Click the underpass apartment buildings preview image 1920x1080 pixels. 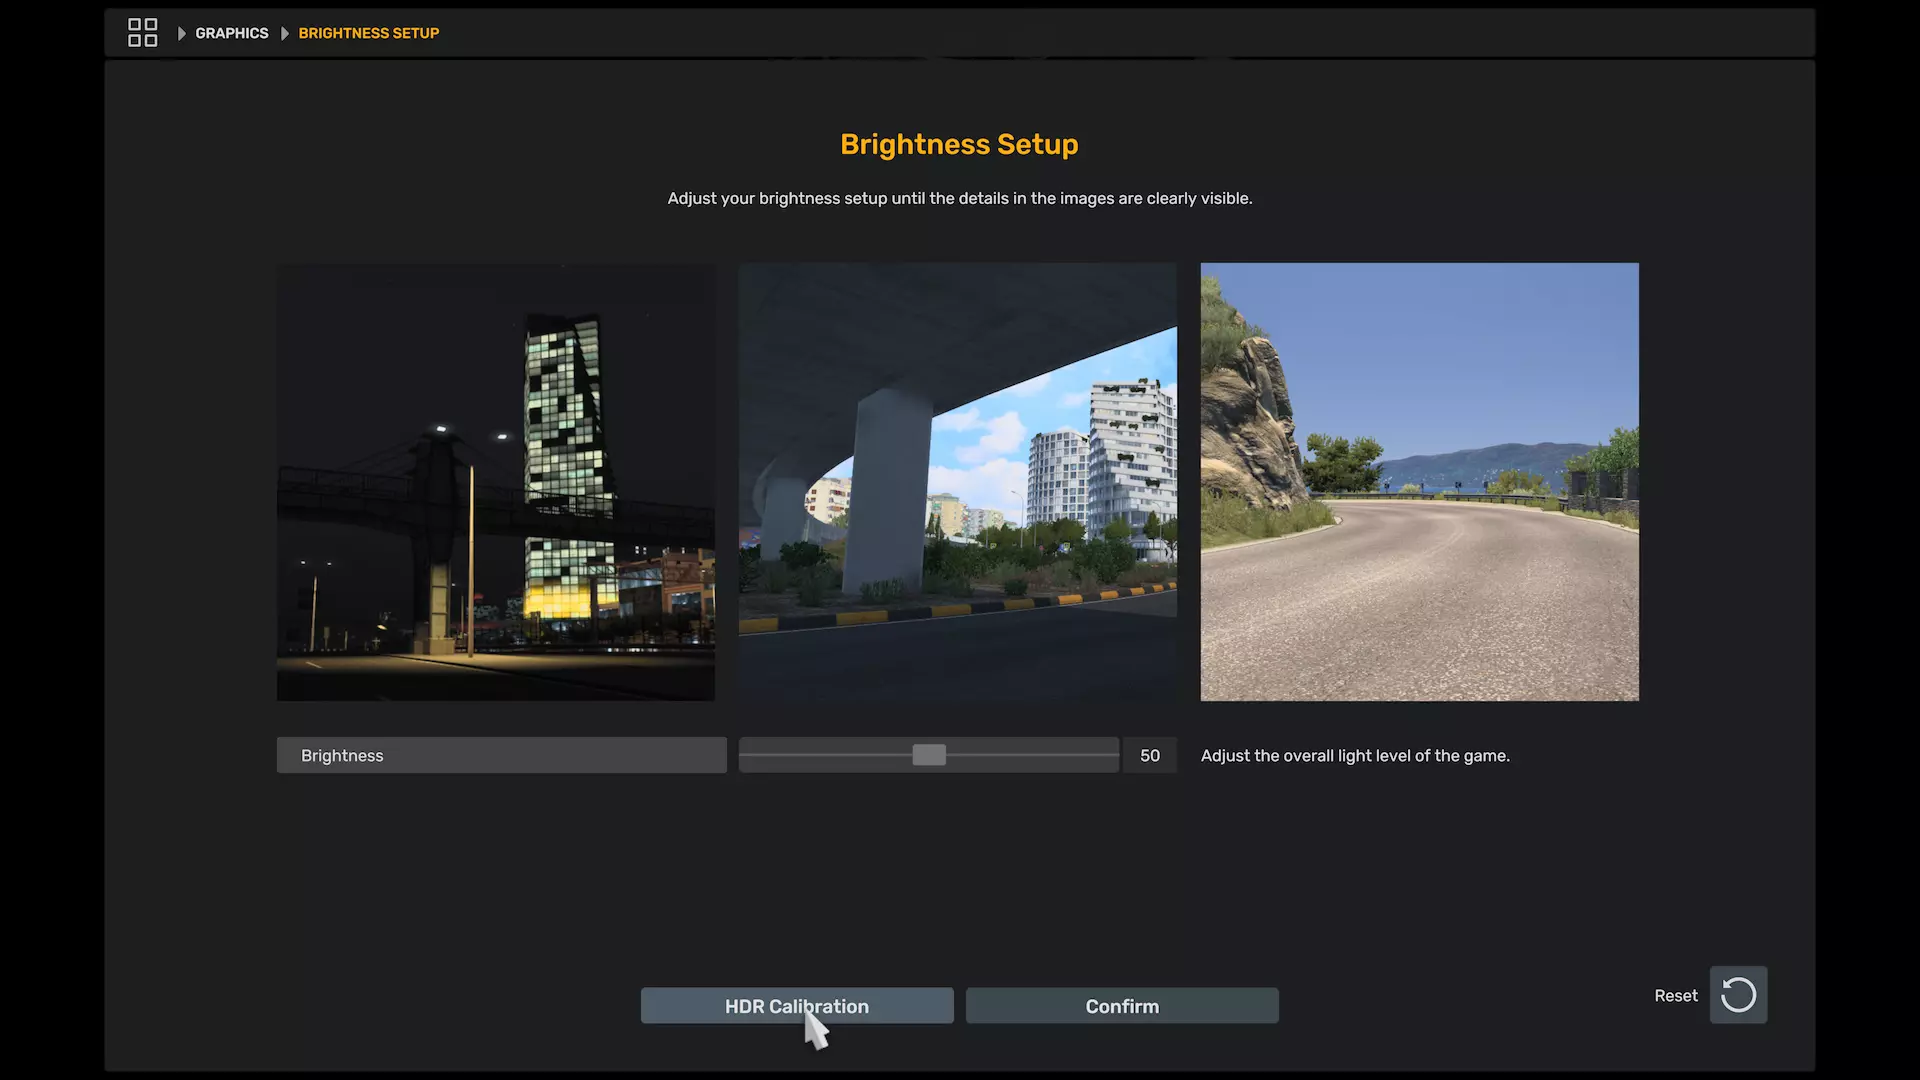click(x=957, y=481)
